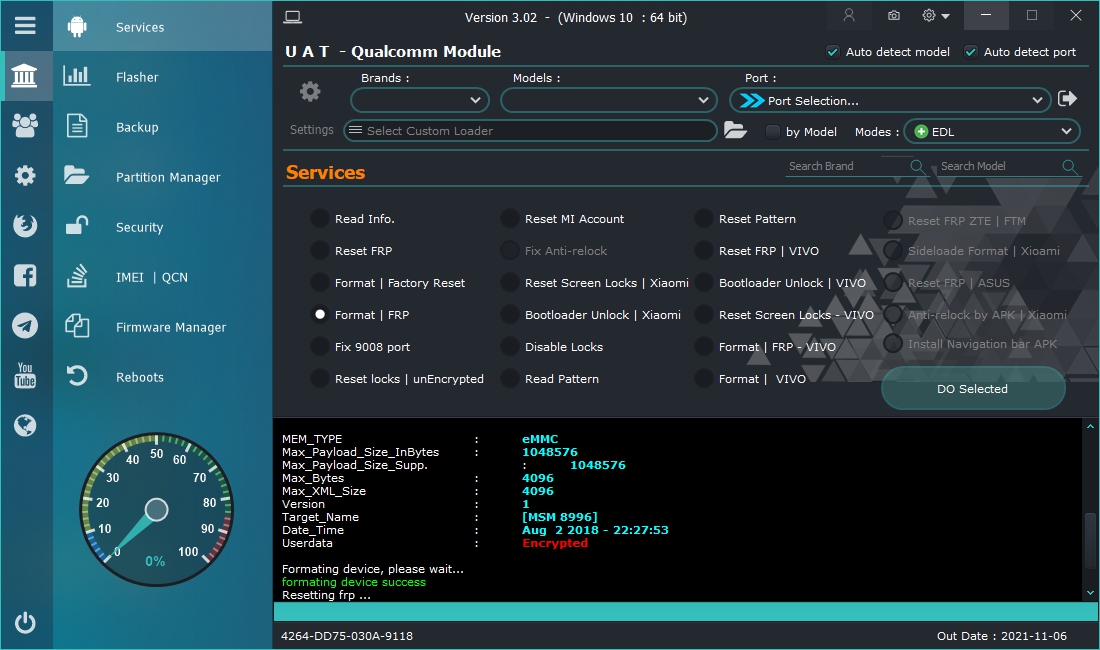Click the Android robot Services icon

click(x=77, y=27)
